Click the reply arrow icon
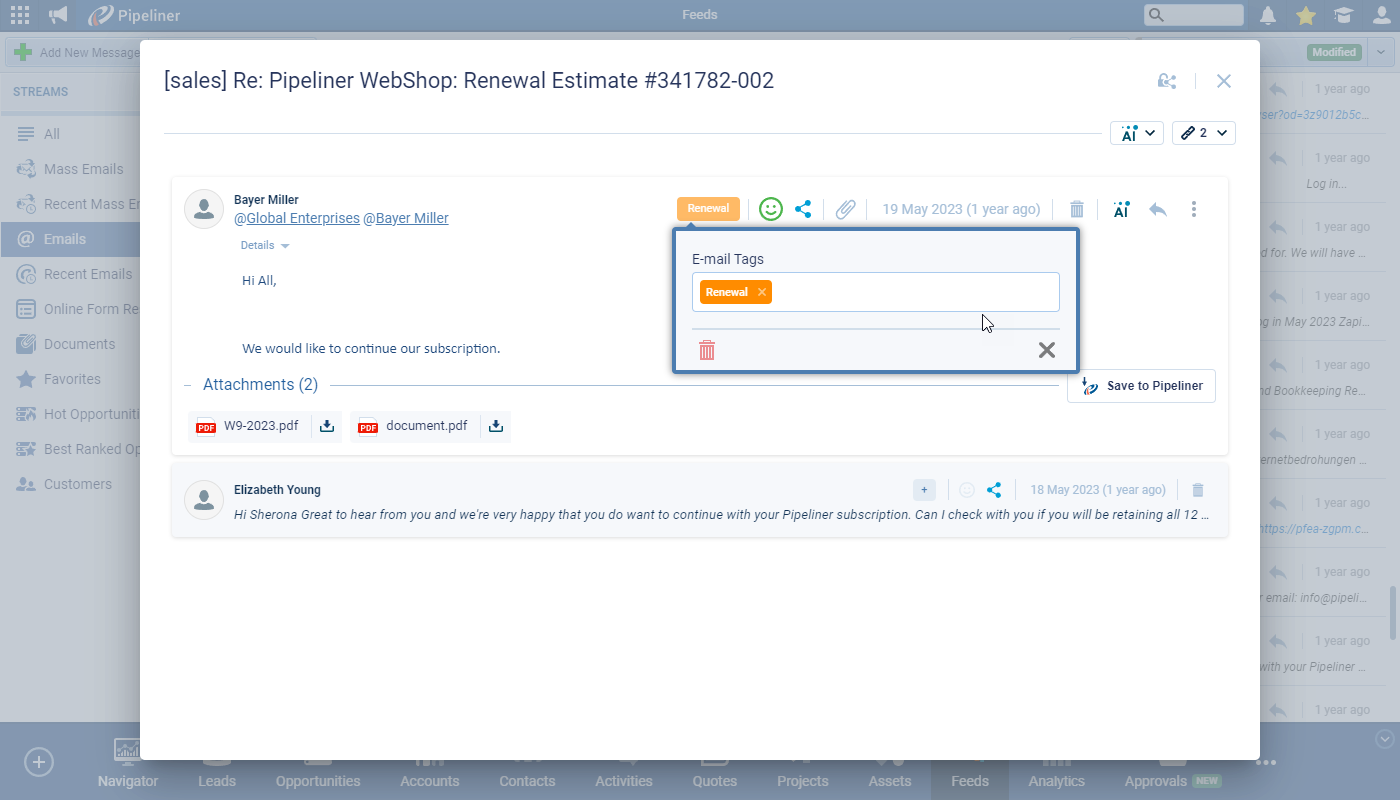The height and width of the screenshot is (800, 1400). click(x=1158, y=209)
